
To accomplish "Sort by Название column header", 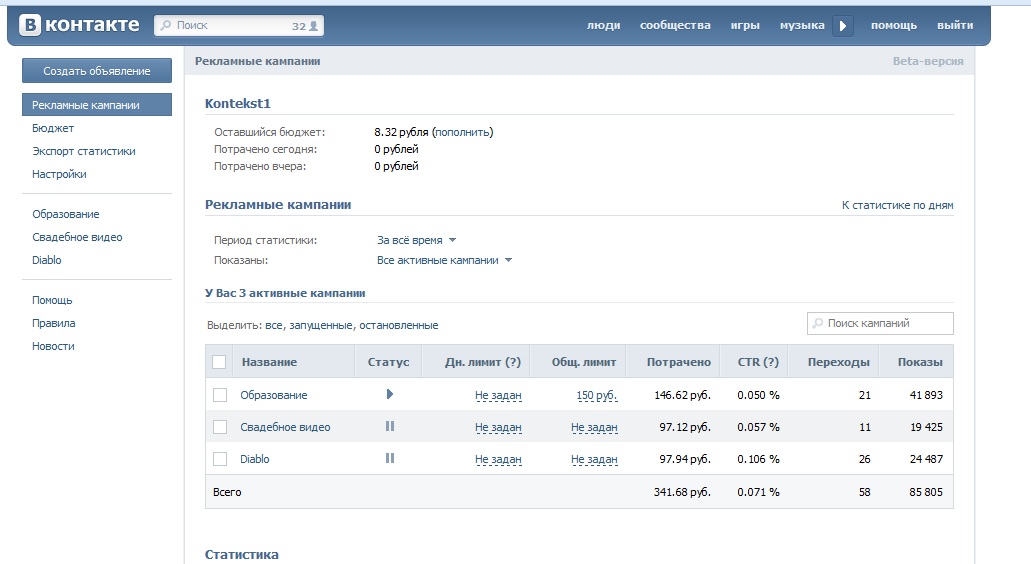I will coord(269,362).
